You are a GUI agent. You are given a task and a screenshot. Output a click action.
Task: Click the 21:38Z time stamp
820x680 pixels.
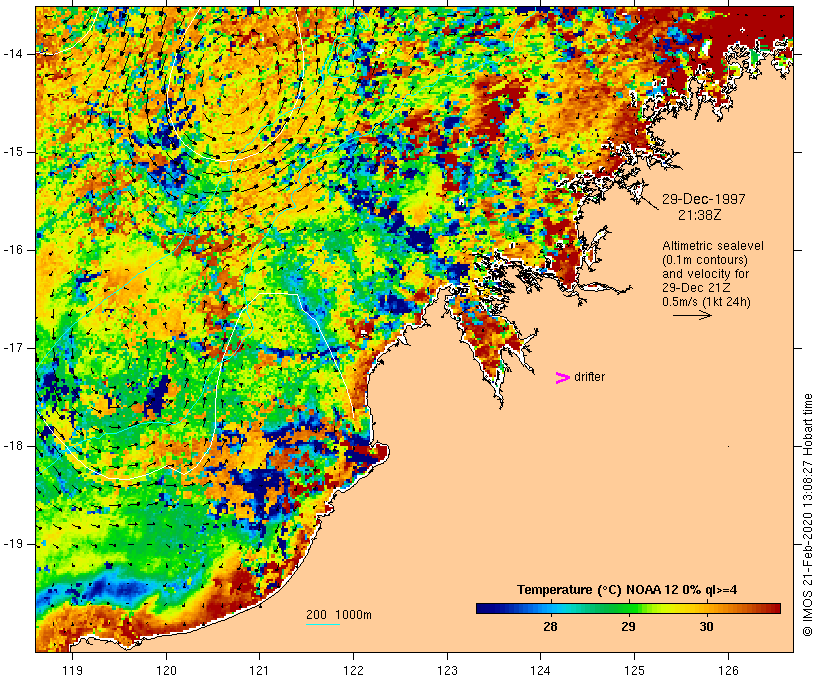point(699,215)
